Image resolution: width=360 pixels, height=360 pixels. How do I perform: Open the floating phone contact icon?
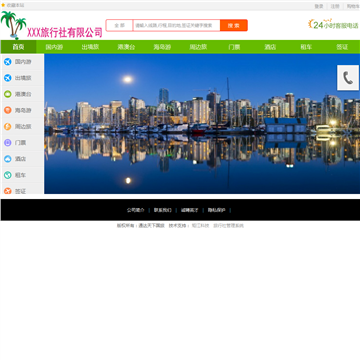click(348, 78)
